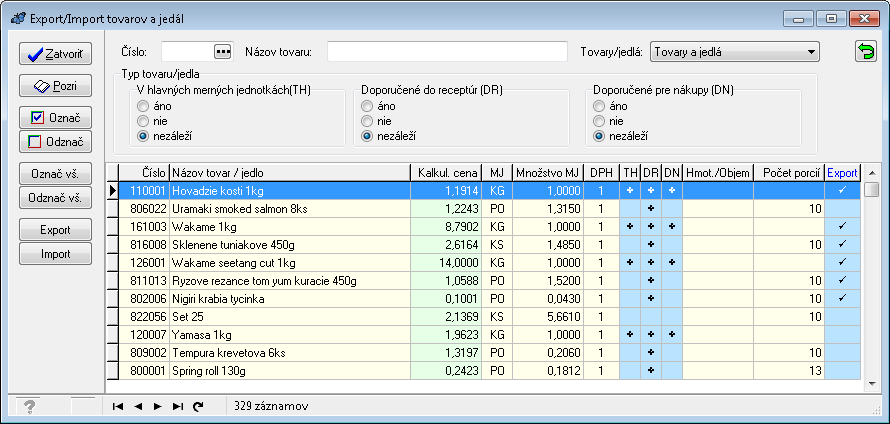Click the Počet porcií column header
The width and height of the screenshot is (890, 424).
click(789, 173)
